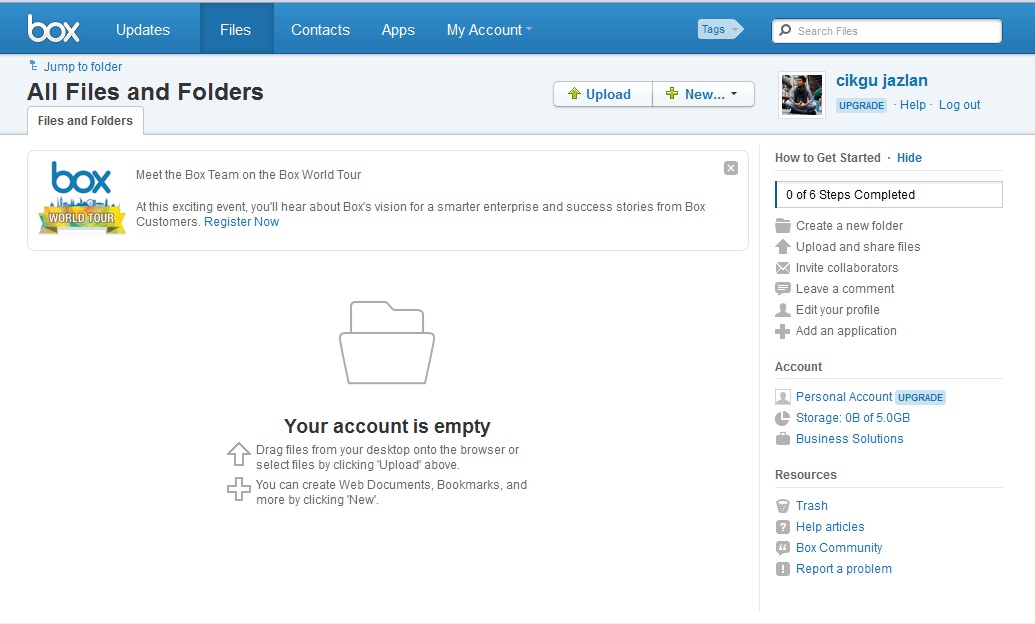Click the Box logo

pos(54,27)
